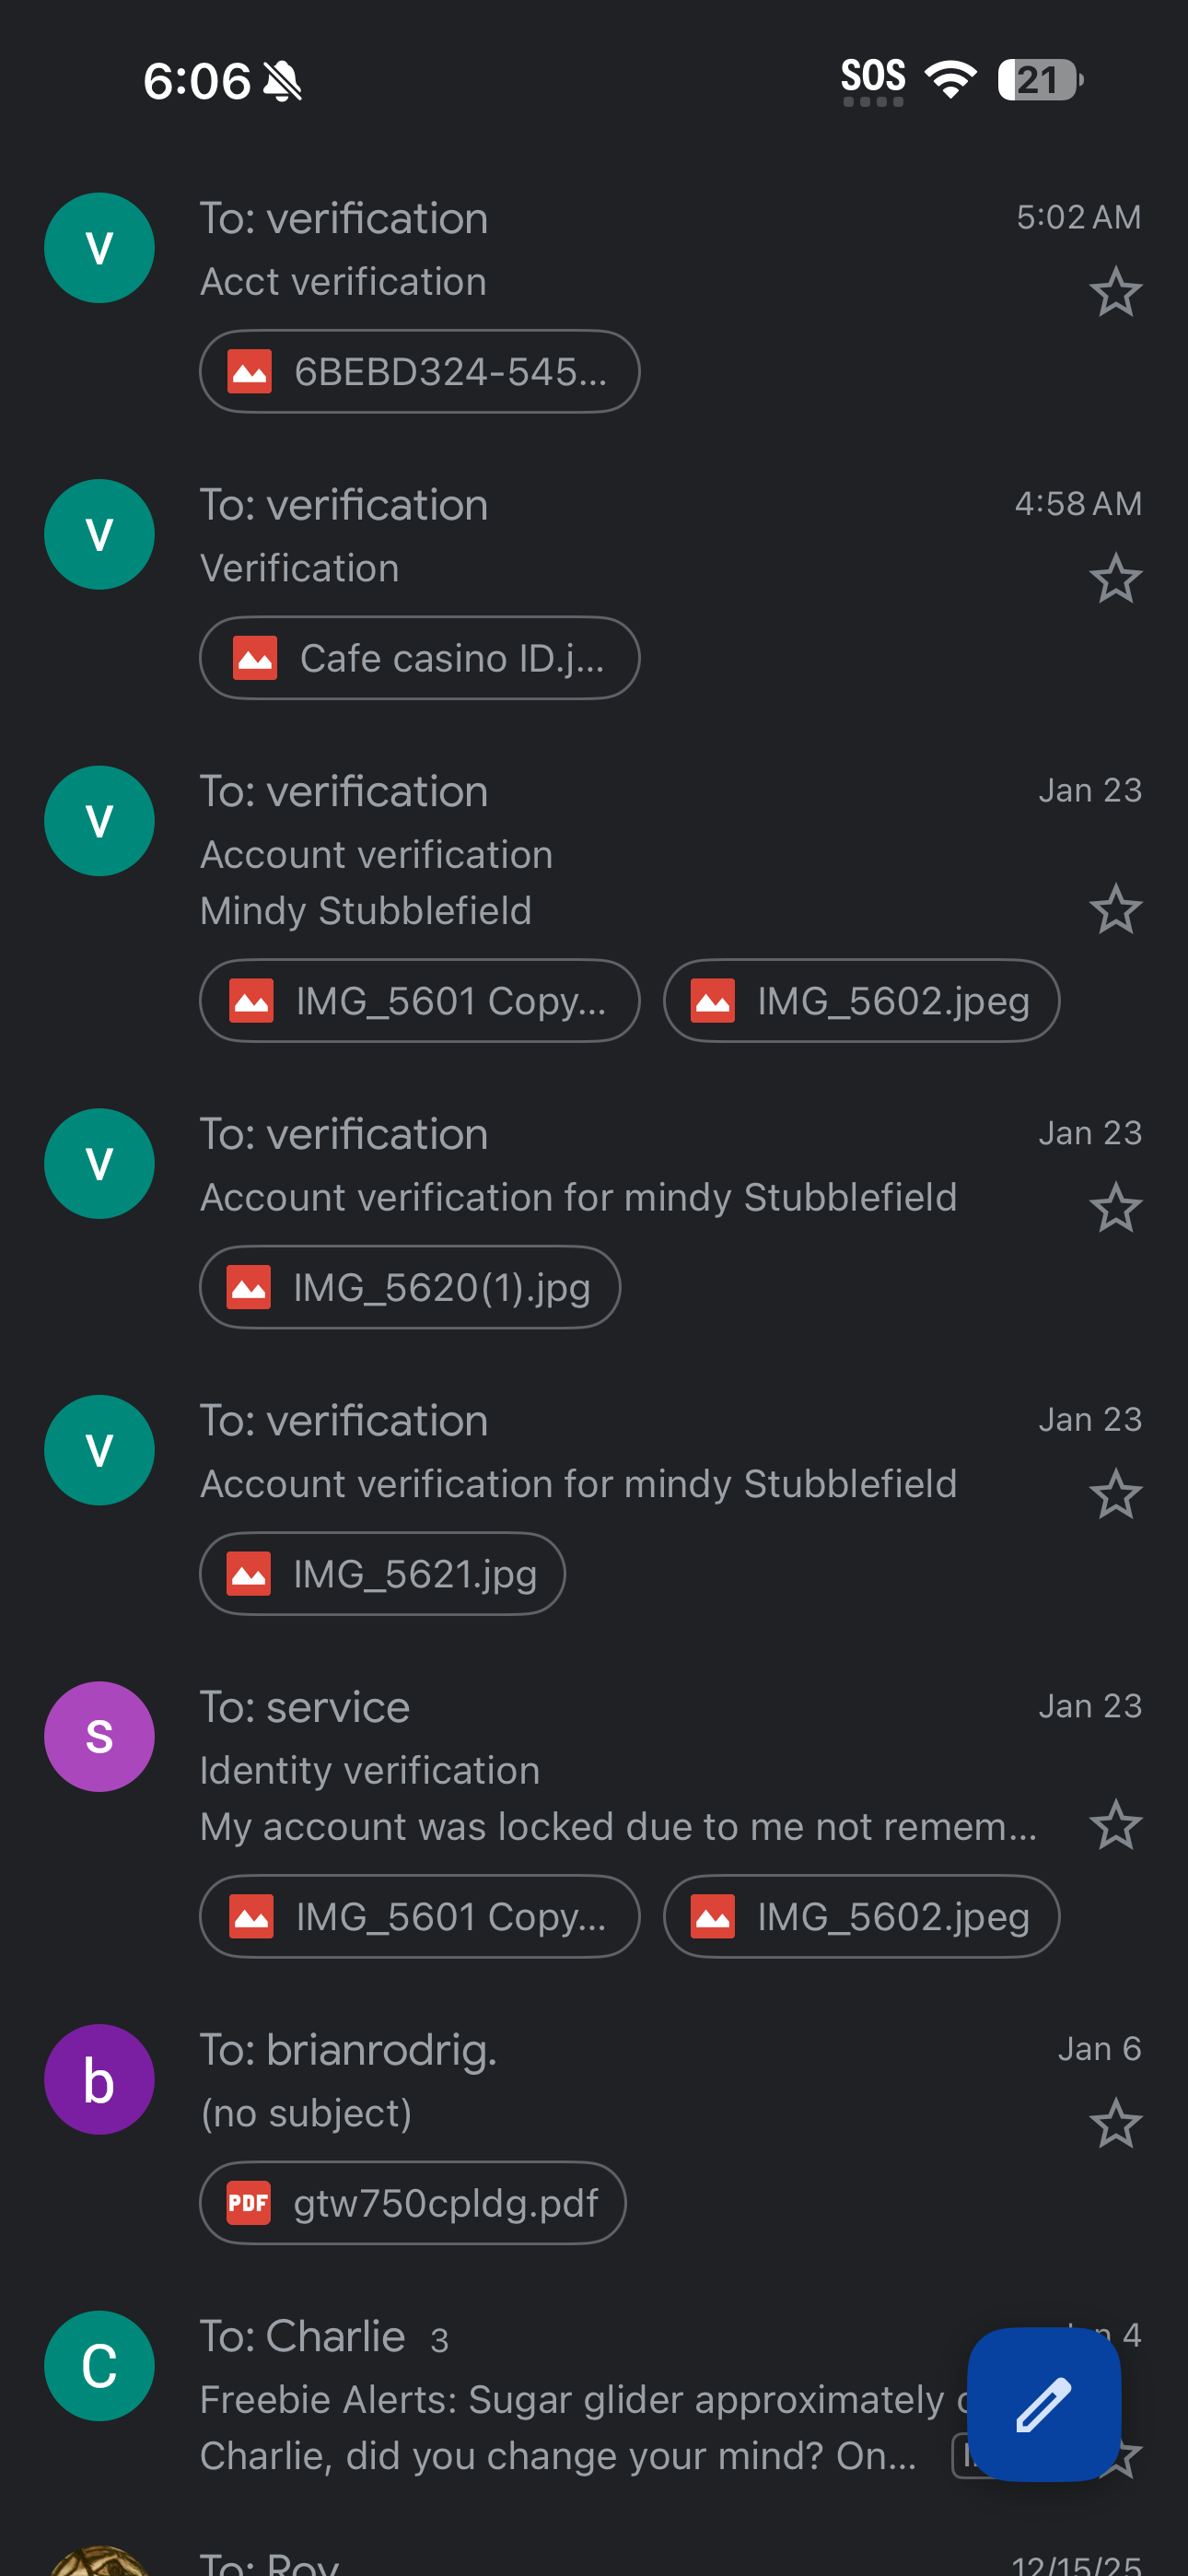1188x2576 pixels.
Task: Select the purple b sender avatar
Action: point(99,2080)
